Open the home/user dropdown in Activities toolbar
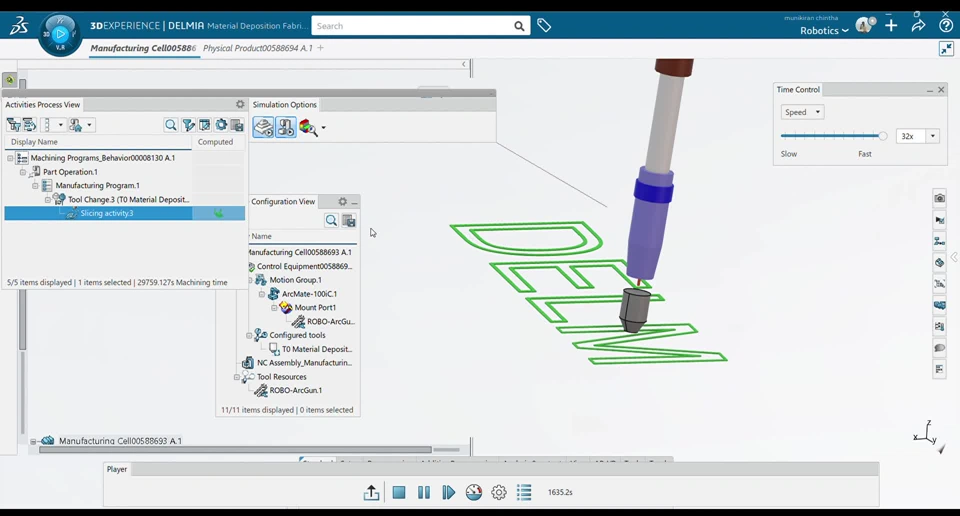Image resolution: width=960 pixels, height=516 pixels. 89,125
